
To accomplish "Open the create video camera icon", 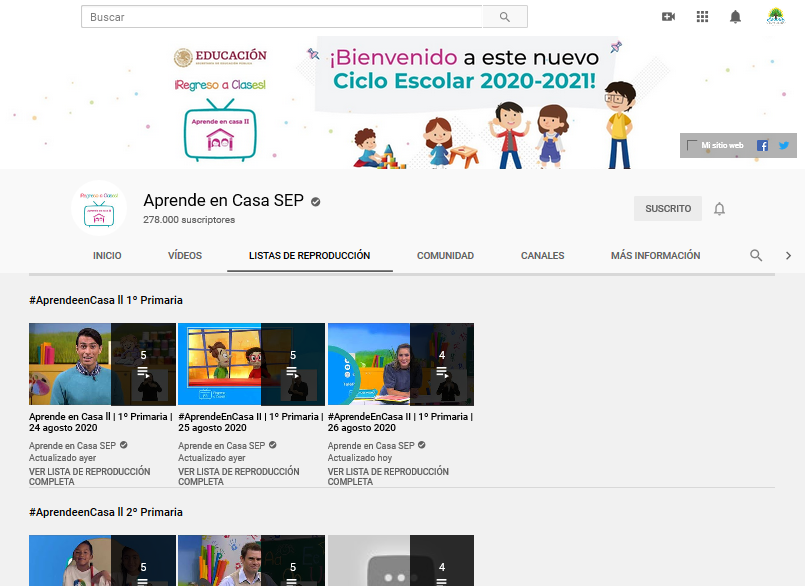I will [668, 17].
